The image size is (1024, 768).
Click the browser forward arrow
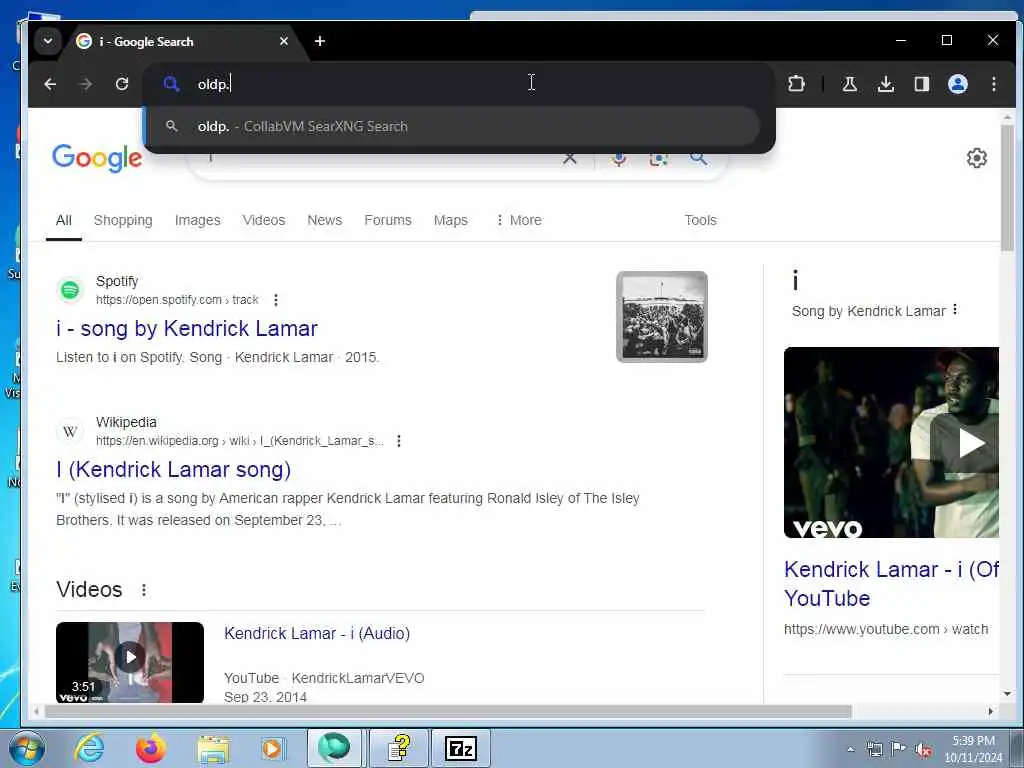tap(86, 84)
